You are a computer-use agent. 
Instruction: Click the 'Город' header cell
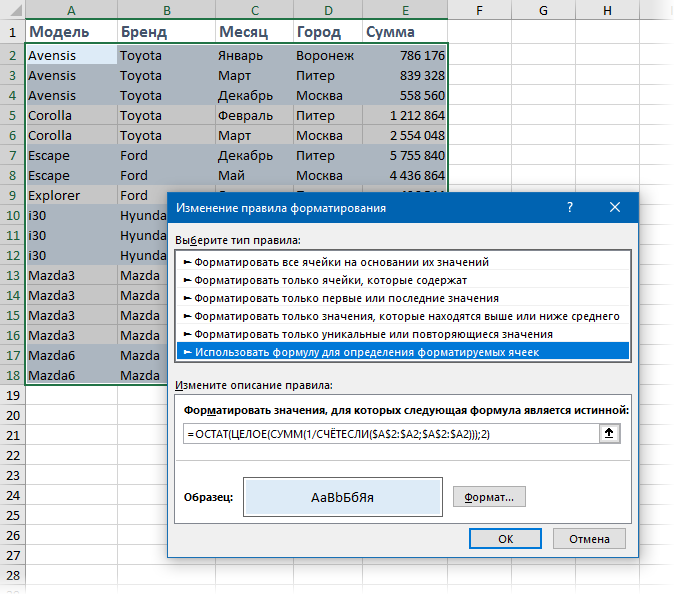(x=328, y=32)
